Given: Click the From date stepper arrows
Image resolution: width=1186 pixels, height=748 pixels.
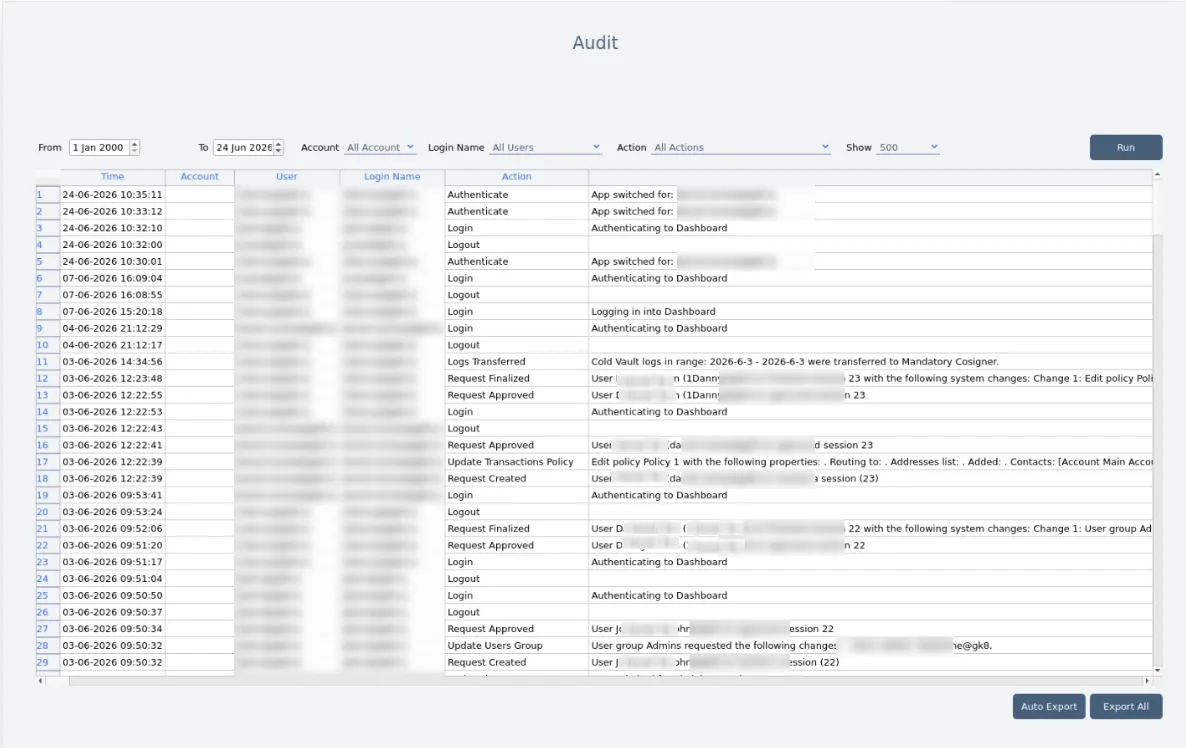Looking at the screenshot, I should click(x=135, y=147).
